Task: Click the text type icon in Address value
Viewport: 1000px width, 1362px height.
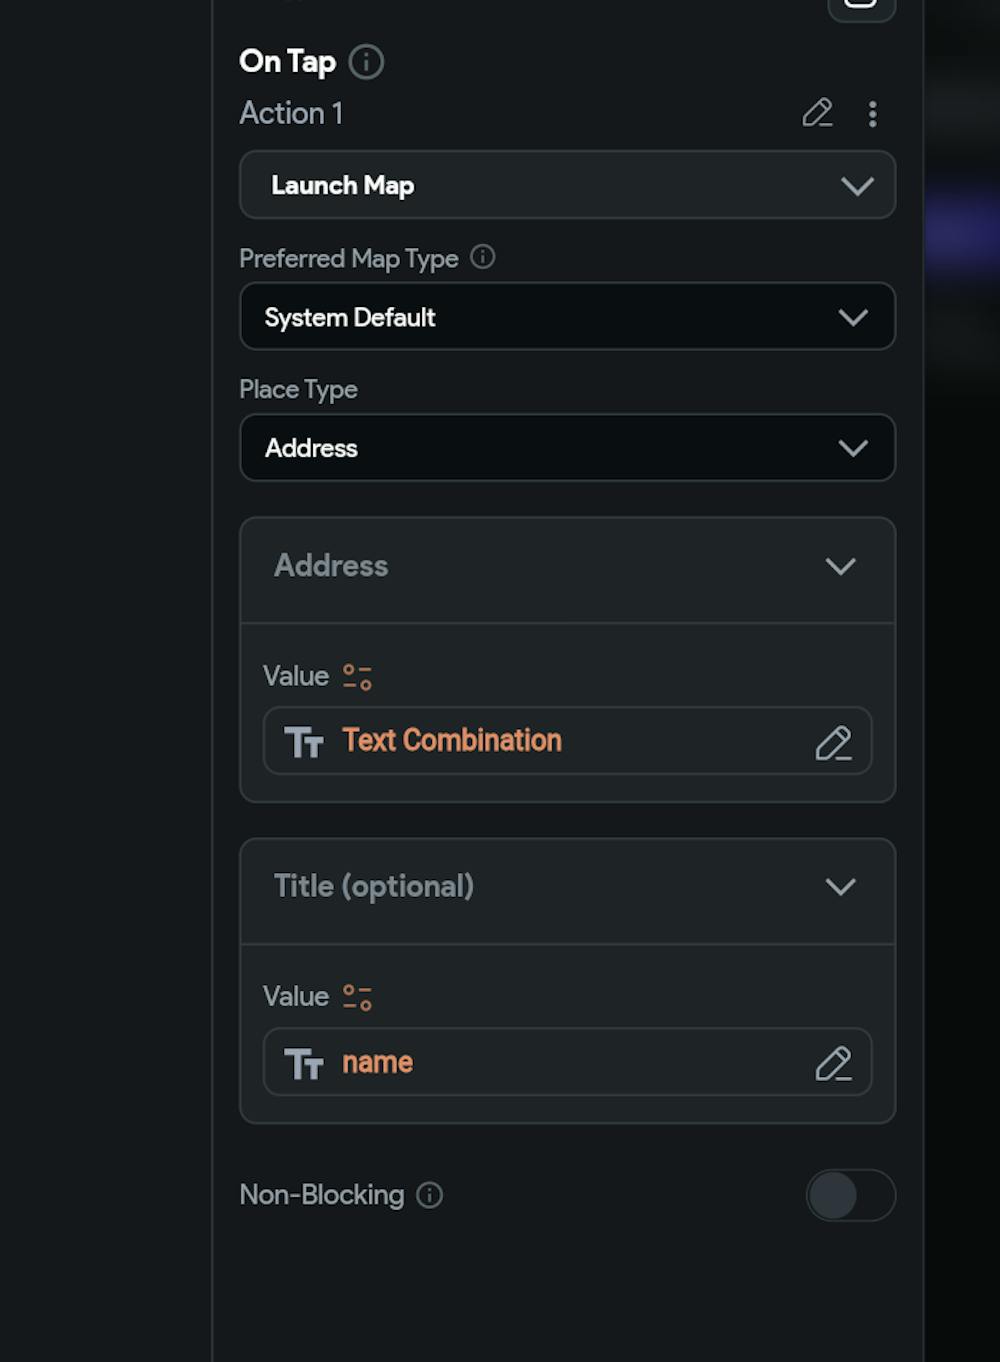Action: click(x=304, y=742)
